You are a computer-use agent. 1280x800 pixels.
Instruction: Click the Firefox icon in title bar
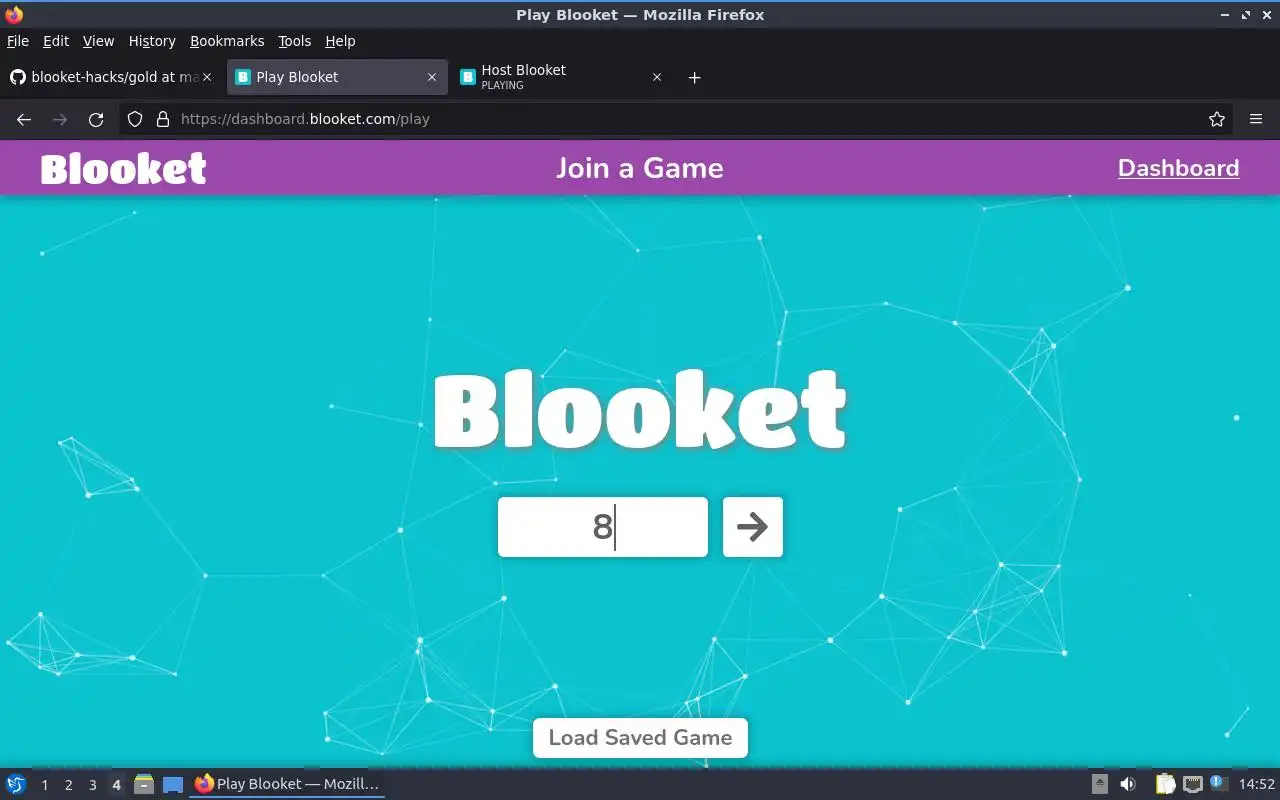14,15
